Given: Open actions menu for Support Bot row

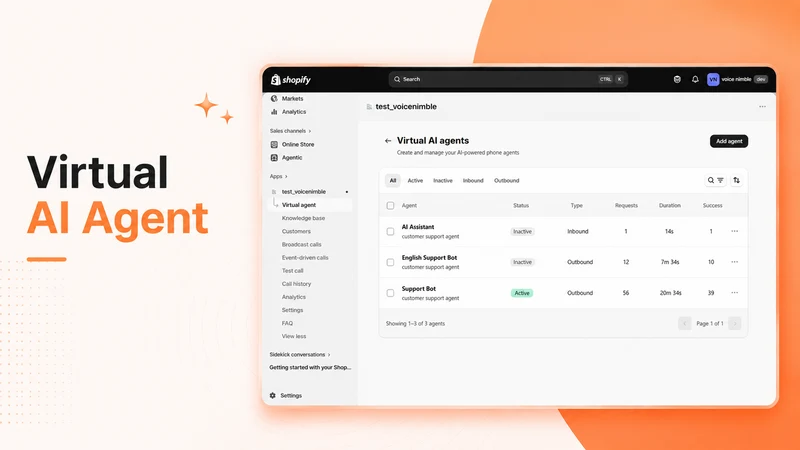Looking at the screenshot, I should coord(735,293).
